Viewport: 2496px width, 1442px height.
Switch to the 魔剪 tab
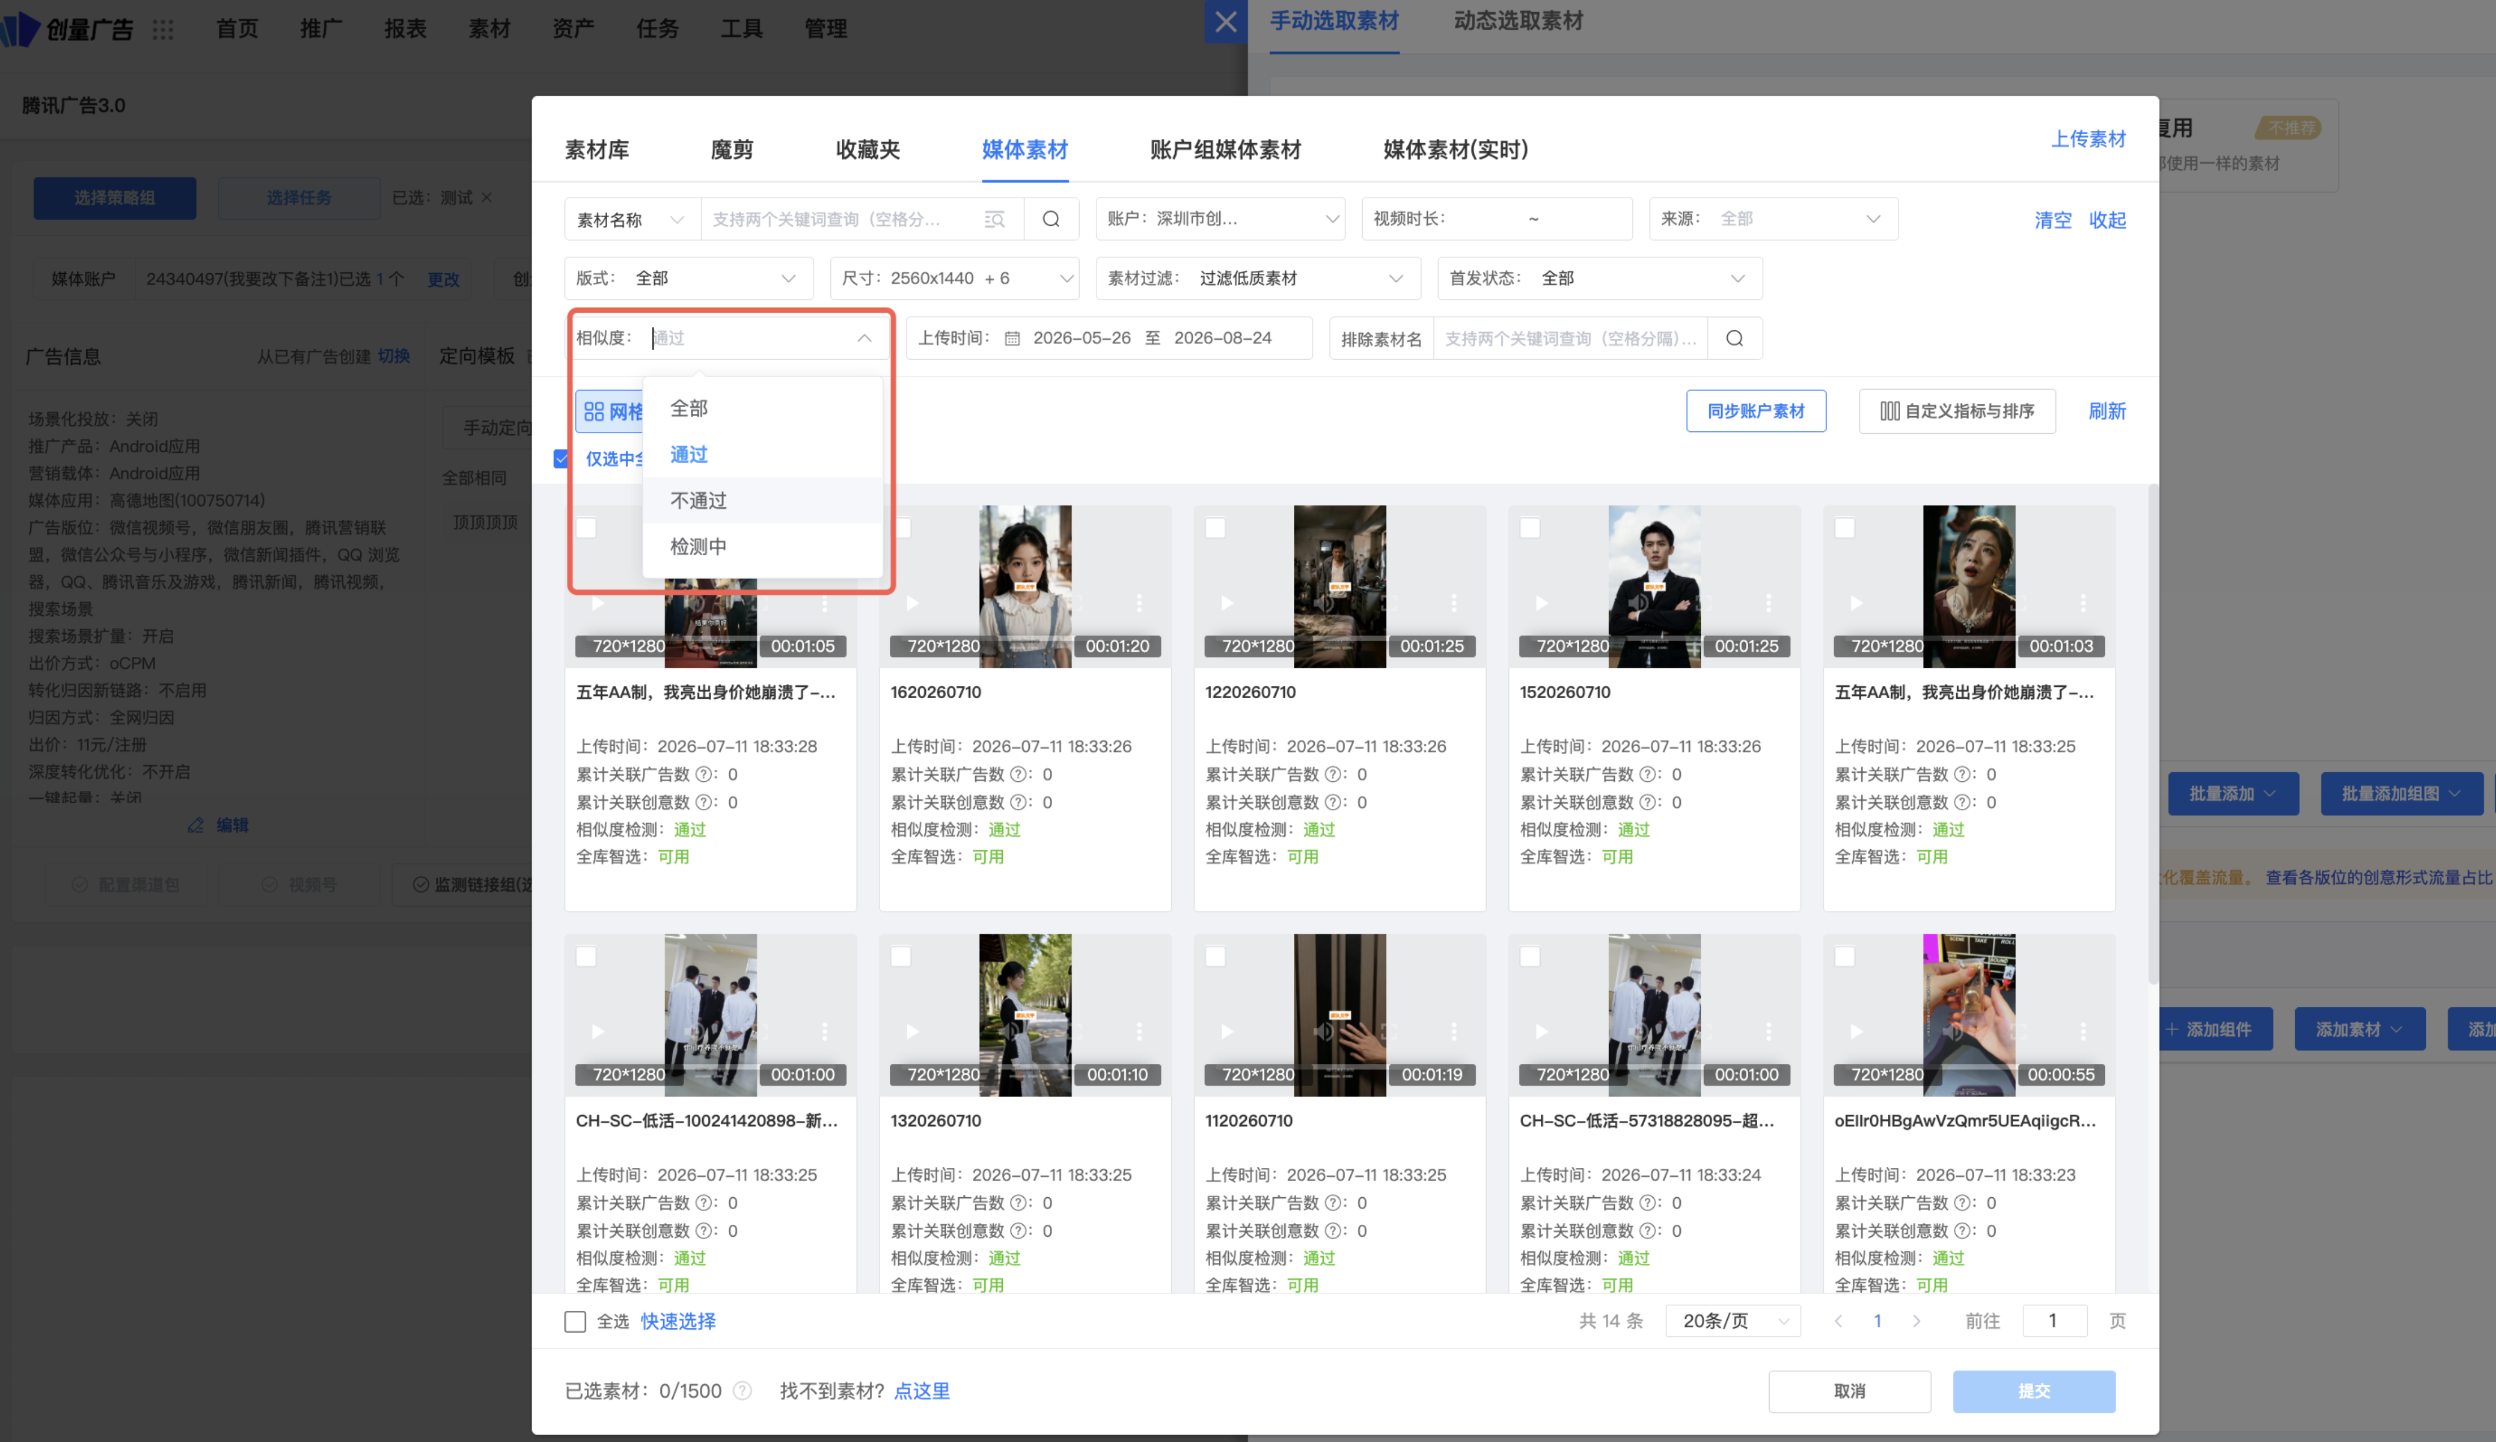point(732,149)
